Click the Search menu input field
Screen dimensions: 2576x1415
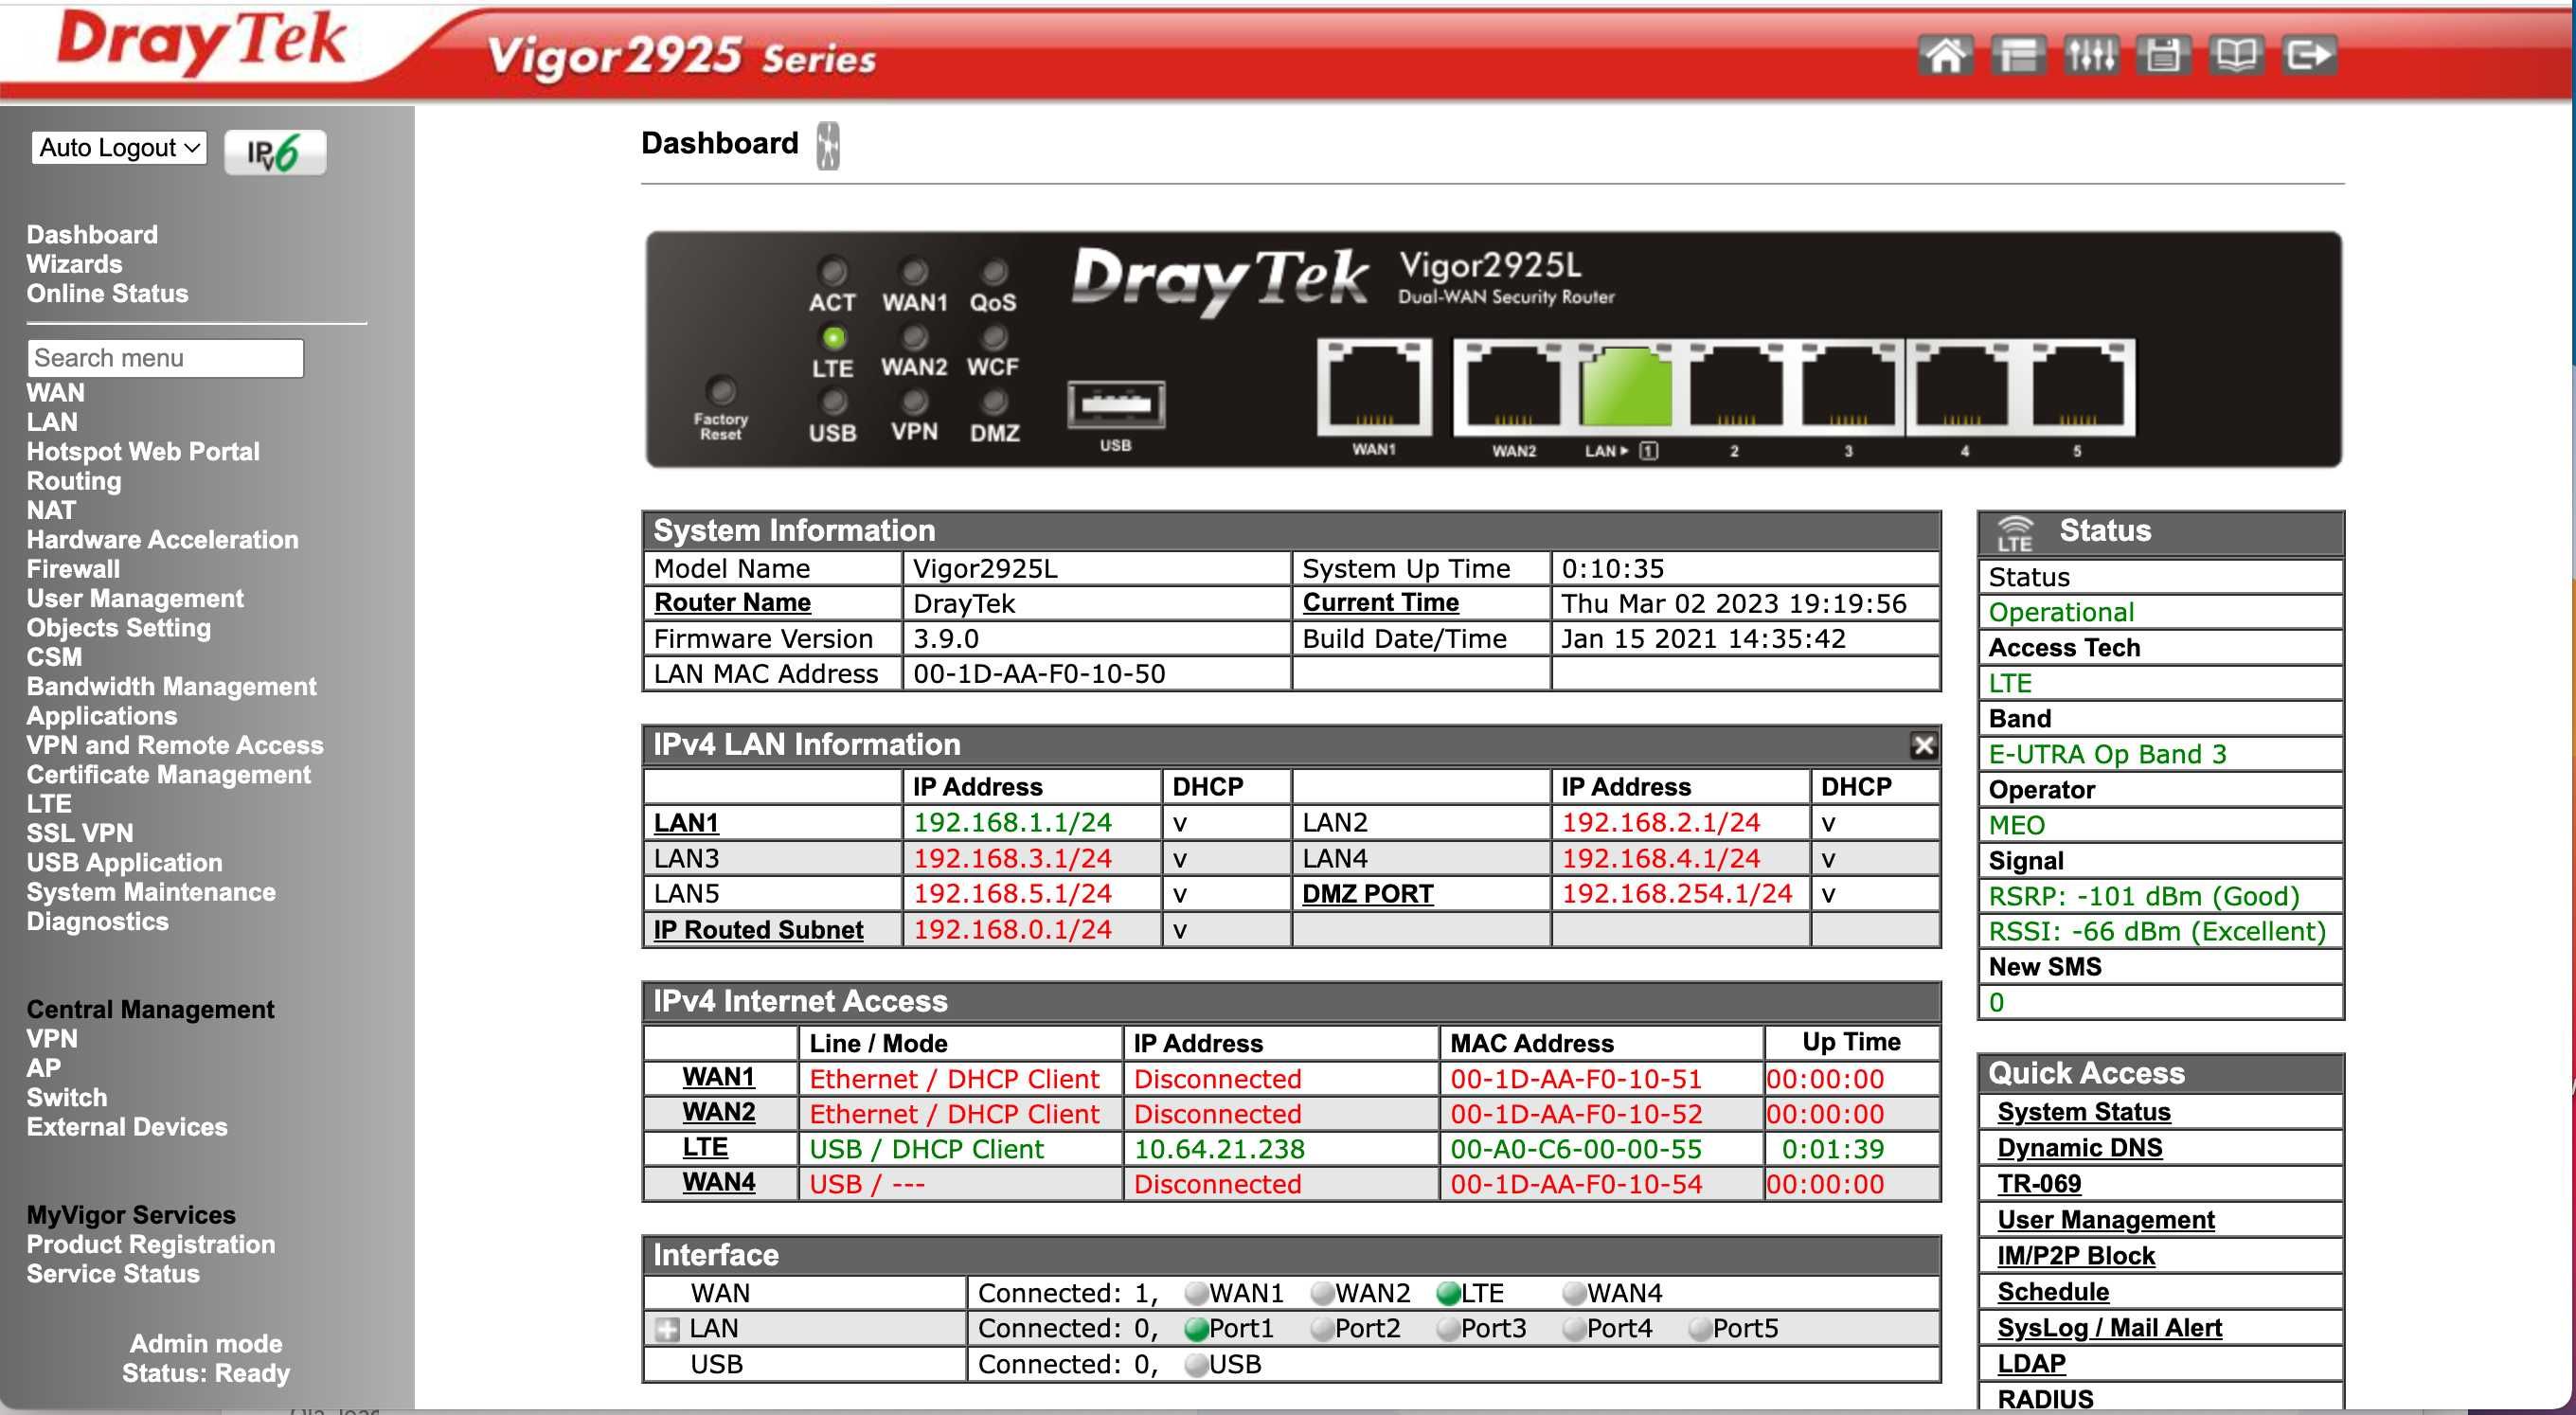[x=165, y=358]
